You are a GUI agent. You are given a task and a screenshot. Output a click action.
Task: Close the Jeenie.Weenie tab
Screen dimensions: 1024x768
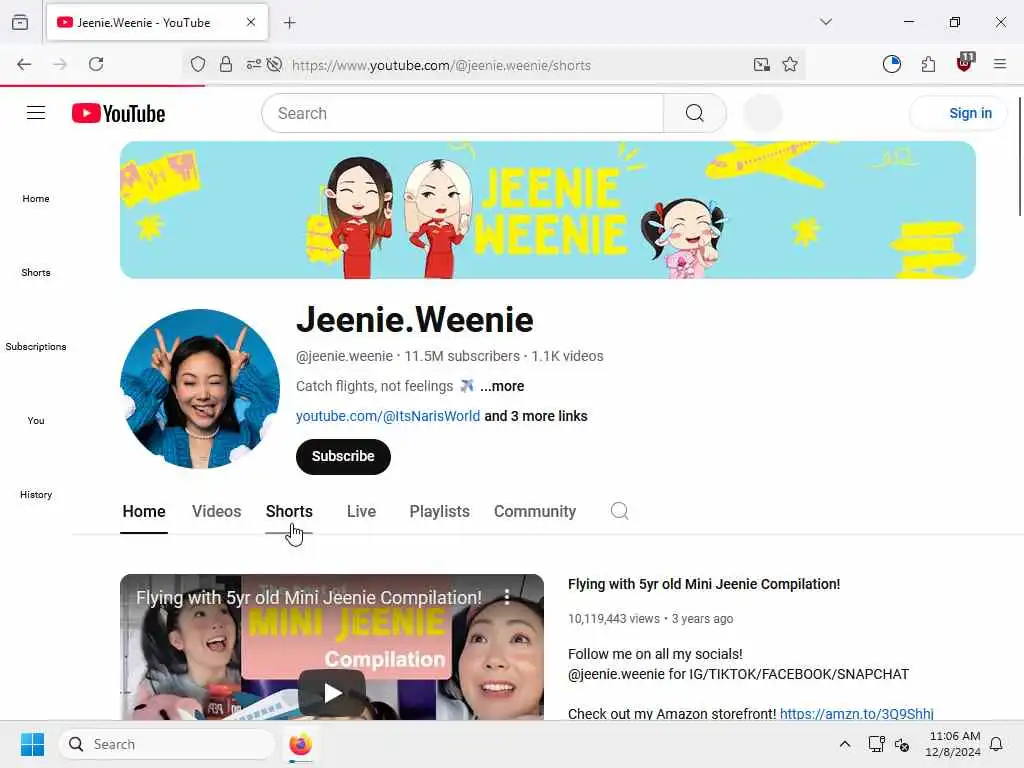[251, 22]
